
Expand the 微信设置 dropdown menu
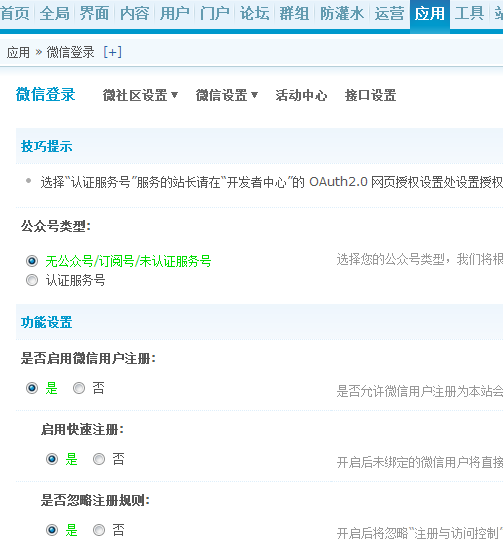(227, 95)
